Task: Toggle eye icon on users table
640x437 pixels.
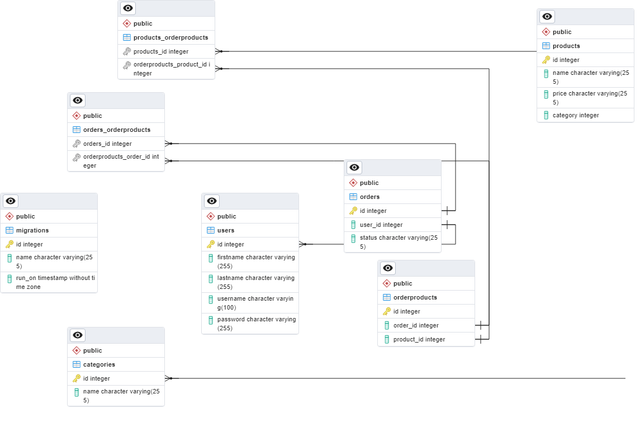Action: click(x=212, y=201)
